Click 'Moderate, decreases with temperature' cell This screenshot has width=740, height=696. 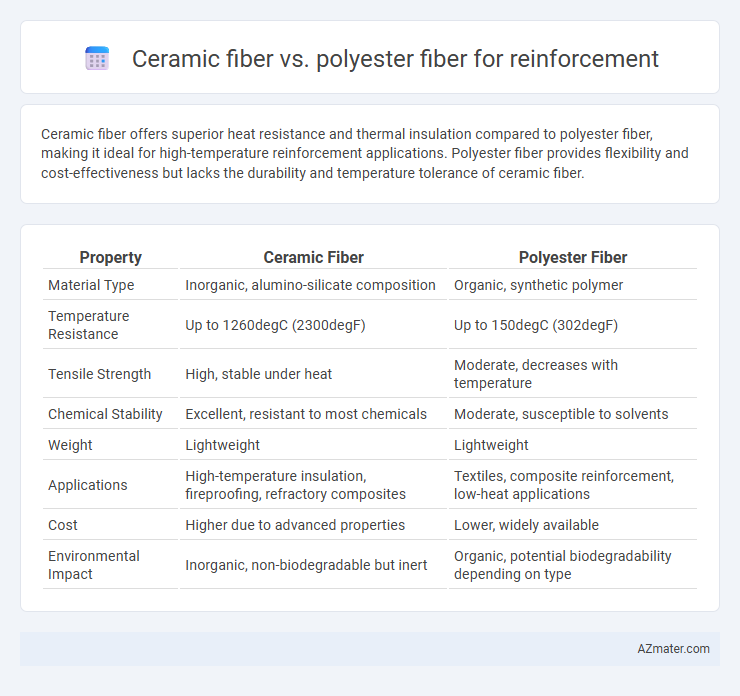(x=536, y=374)
